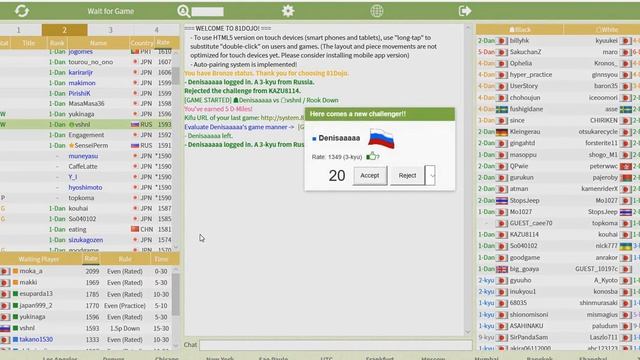
Task: Sort waiting players by Time header
Action: point(161,259)
